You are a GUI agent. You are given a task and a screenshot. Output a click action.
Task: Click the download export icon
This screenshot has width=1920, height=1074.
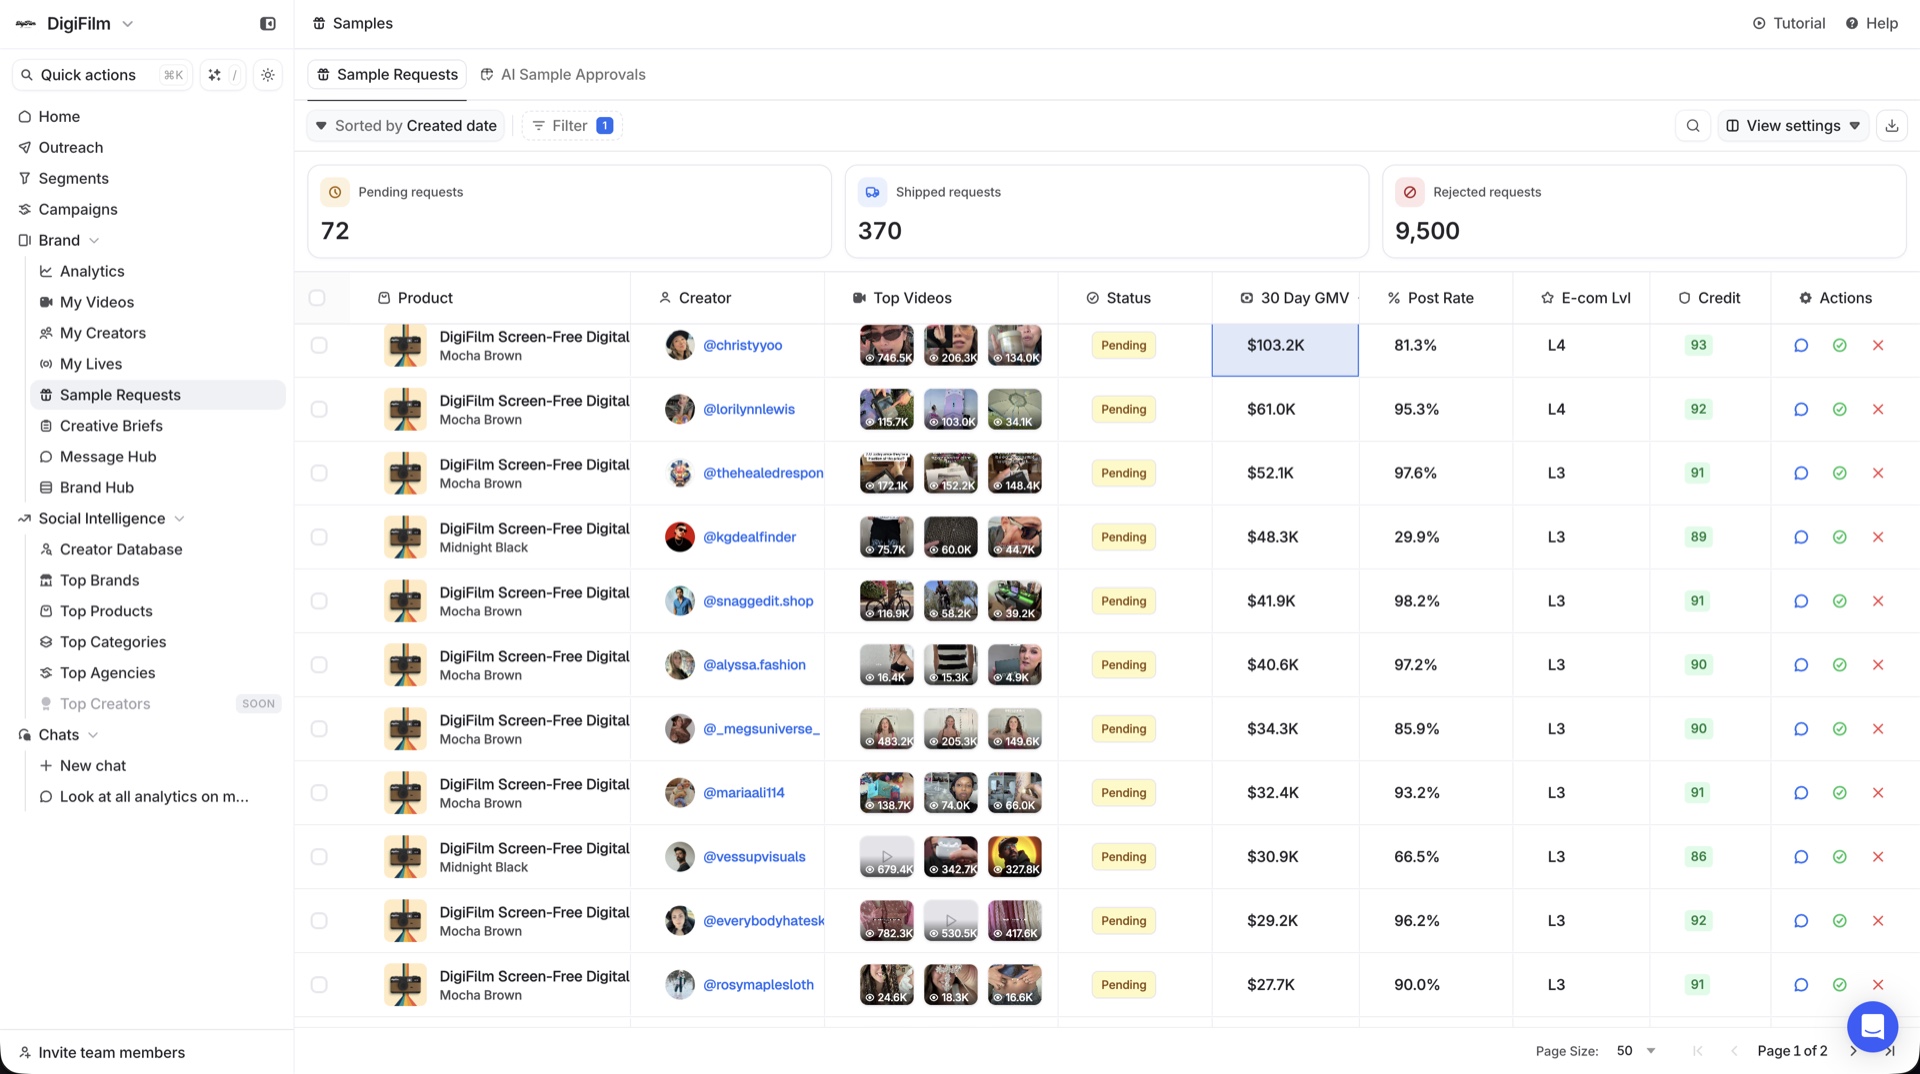click(x=1892, y=126)
